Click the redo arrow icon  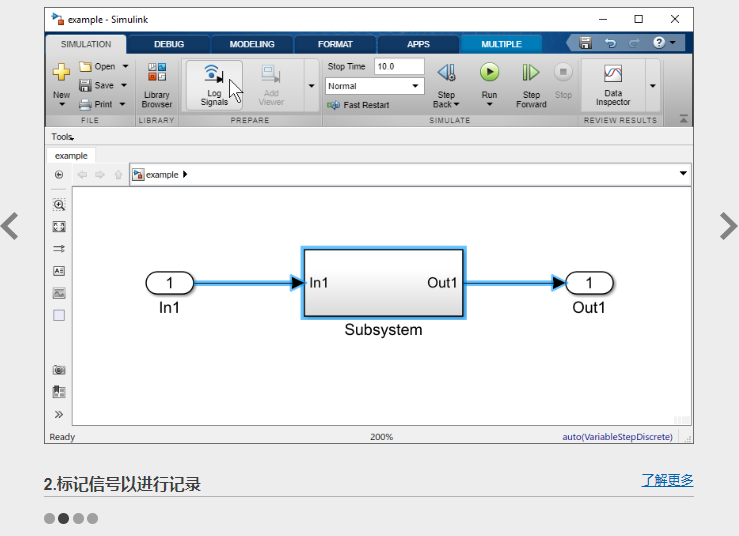634,43
